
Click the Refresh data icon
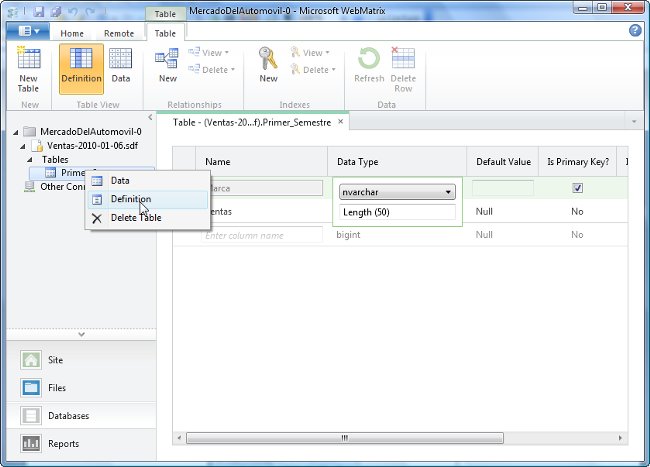(x=369, y=65)
